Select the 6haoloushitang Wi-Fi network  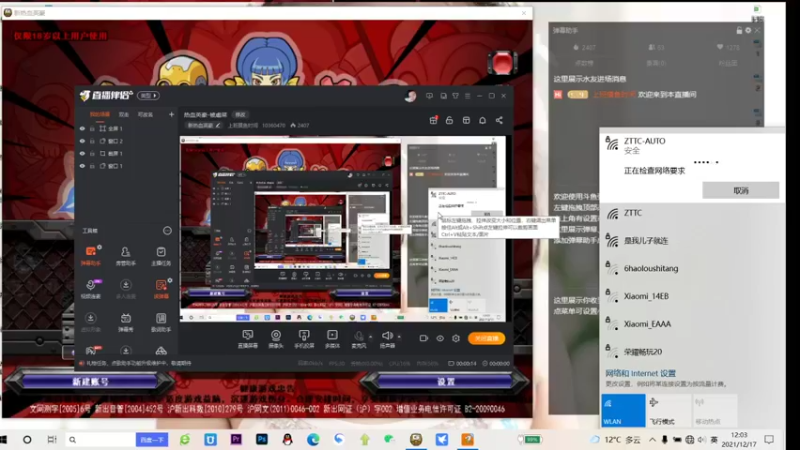point(692,268)
